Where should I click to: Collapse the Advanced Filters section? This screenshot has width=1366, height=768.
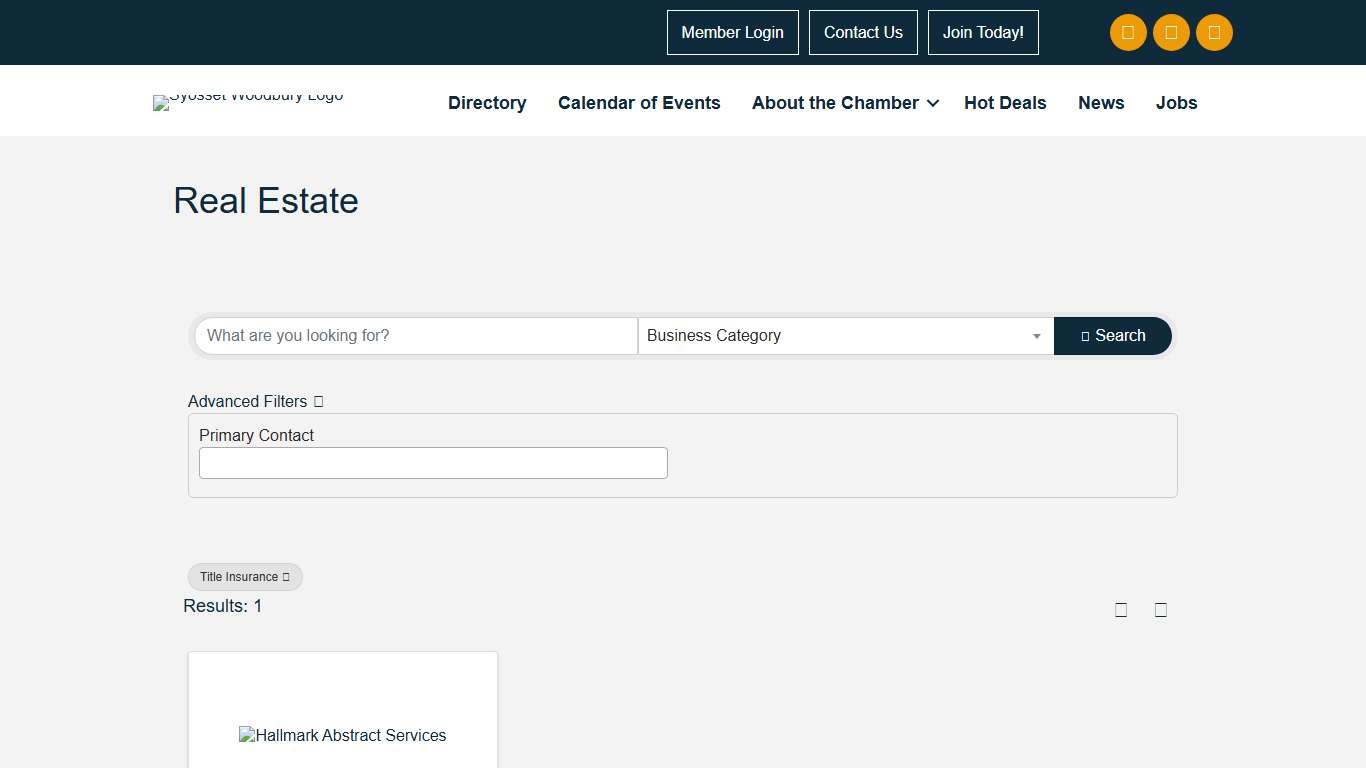256,401
